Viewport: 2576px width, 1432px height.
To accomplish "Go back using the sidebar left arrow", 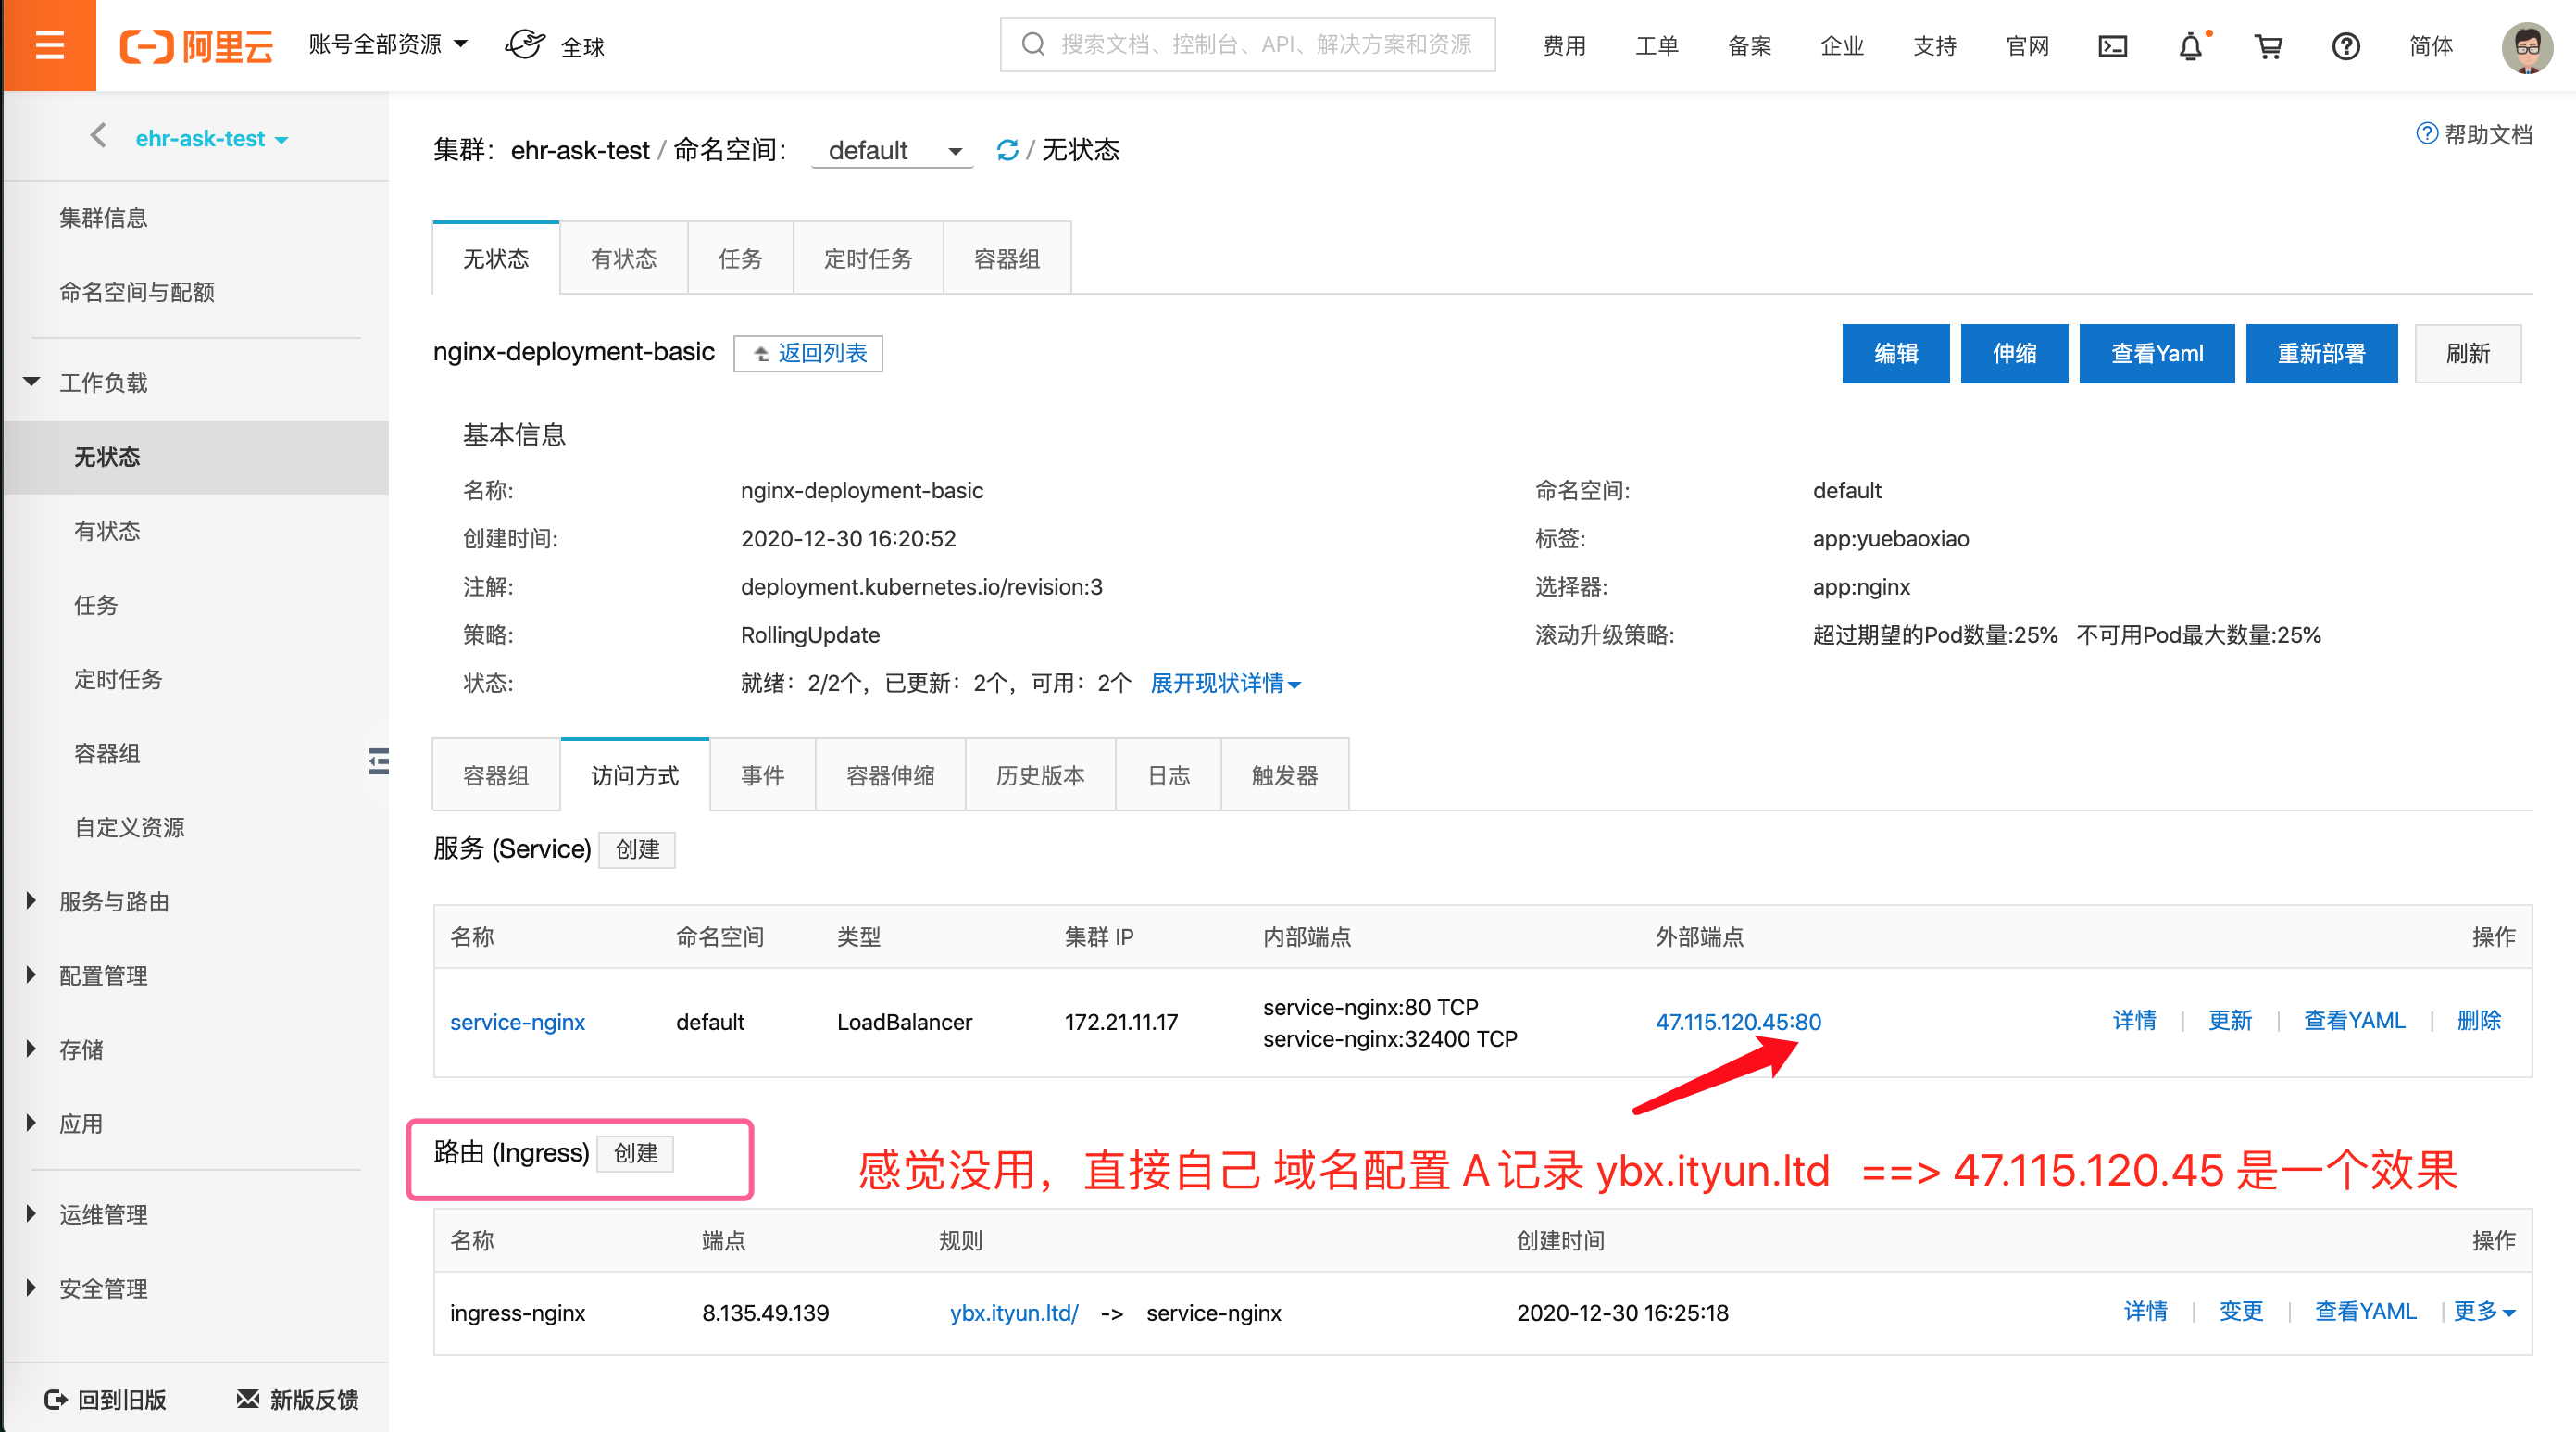I will (98, 136).
